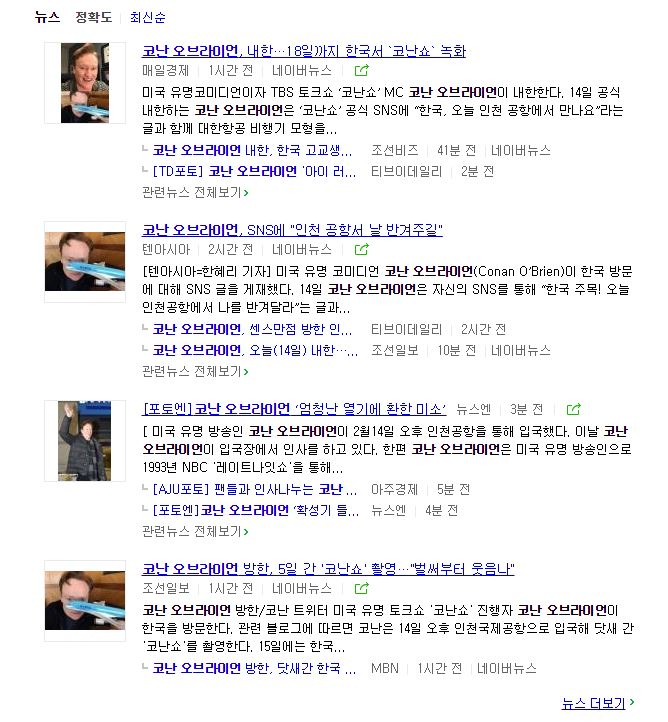Open headline SNS에 인천 공항서 날 반겨주길
This screenshot has width=668, height=722.
click(292, 229)
